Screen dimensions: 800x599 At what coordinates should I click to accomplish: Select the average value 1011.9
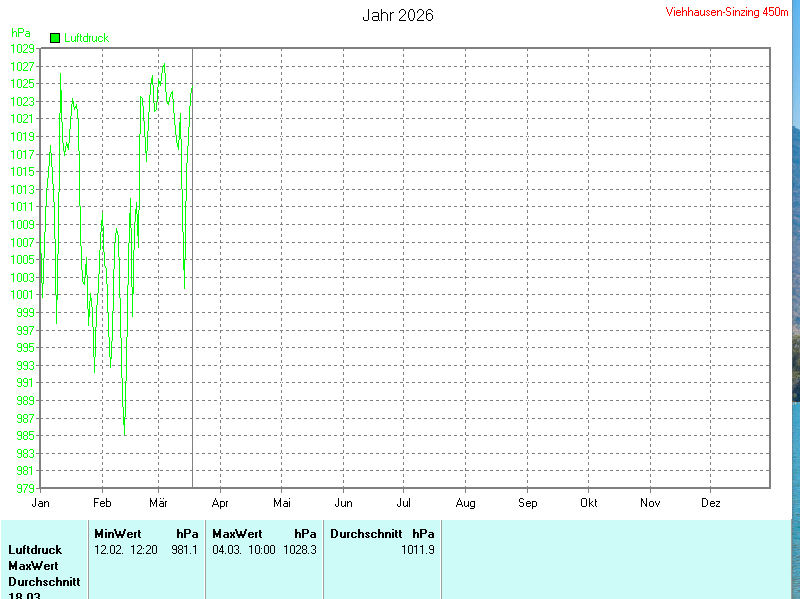pyautogui.click(x=418, y=550)
